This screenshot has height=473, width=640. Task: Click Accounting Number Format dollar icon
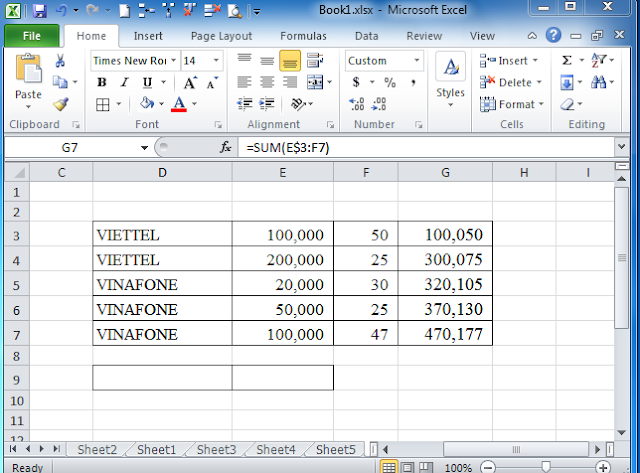pyautogui.click(x=356, y=82)
